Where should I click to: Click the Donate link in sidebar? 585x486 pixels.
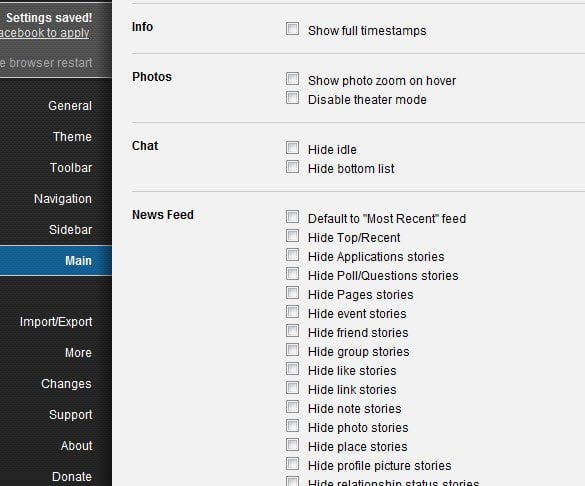coord(72,477)
